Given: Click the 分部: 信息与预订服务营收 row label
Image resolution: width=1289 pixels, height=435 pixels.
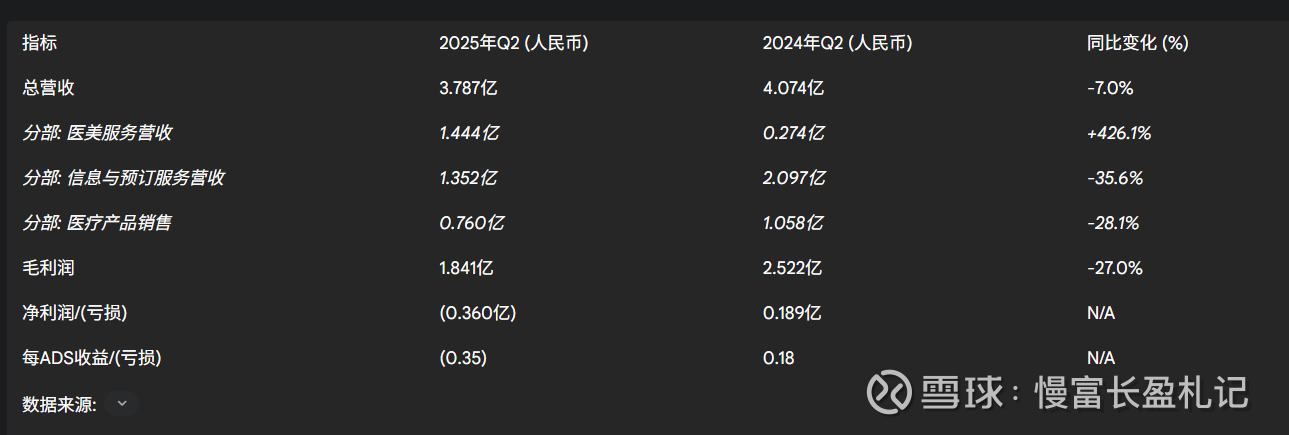Looking at the screenshot, I should coord(123,178).
